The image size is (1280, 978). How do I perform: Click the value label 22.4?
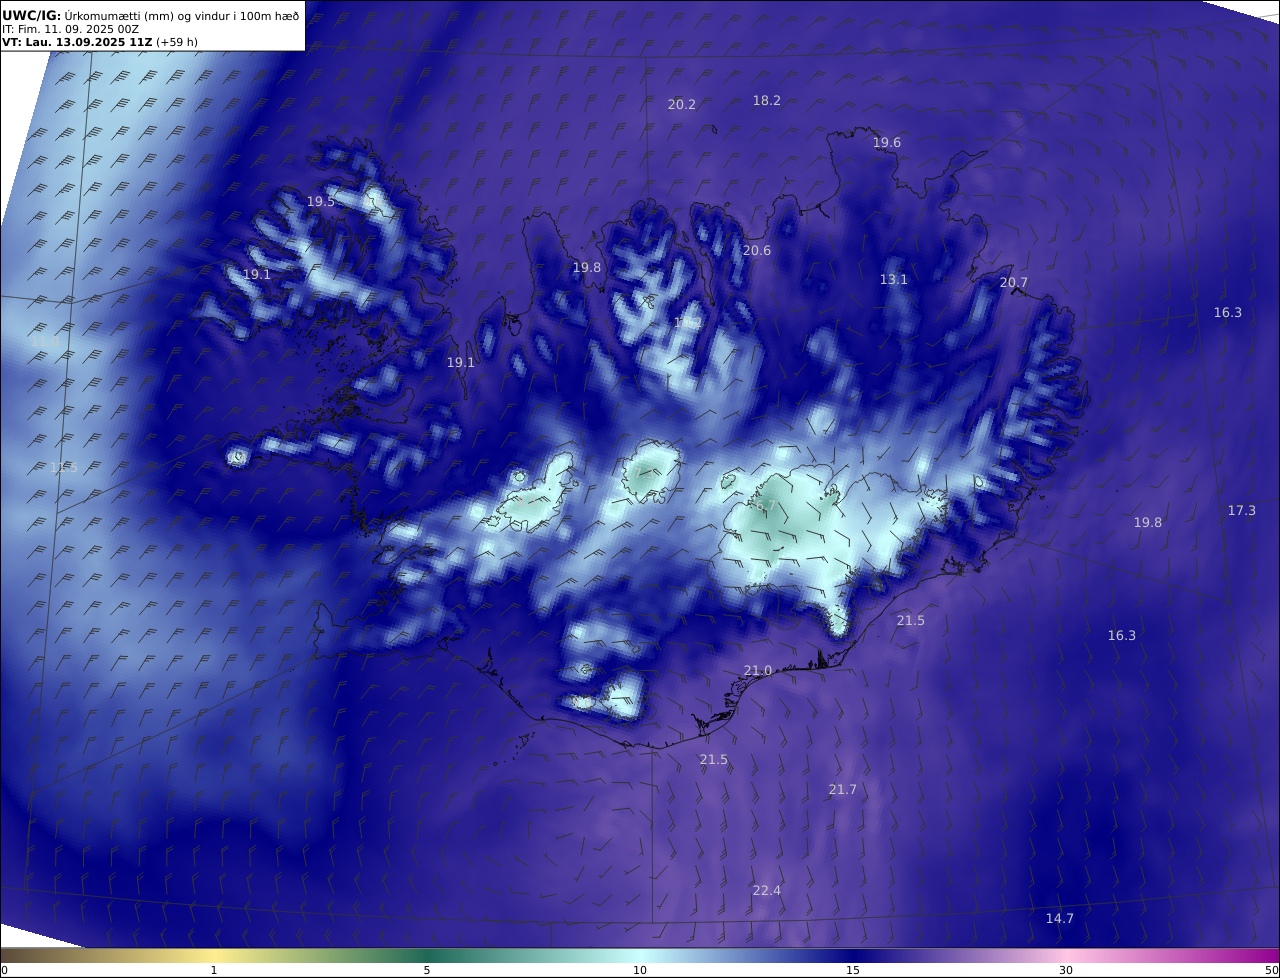[767, 891]
